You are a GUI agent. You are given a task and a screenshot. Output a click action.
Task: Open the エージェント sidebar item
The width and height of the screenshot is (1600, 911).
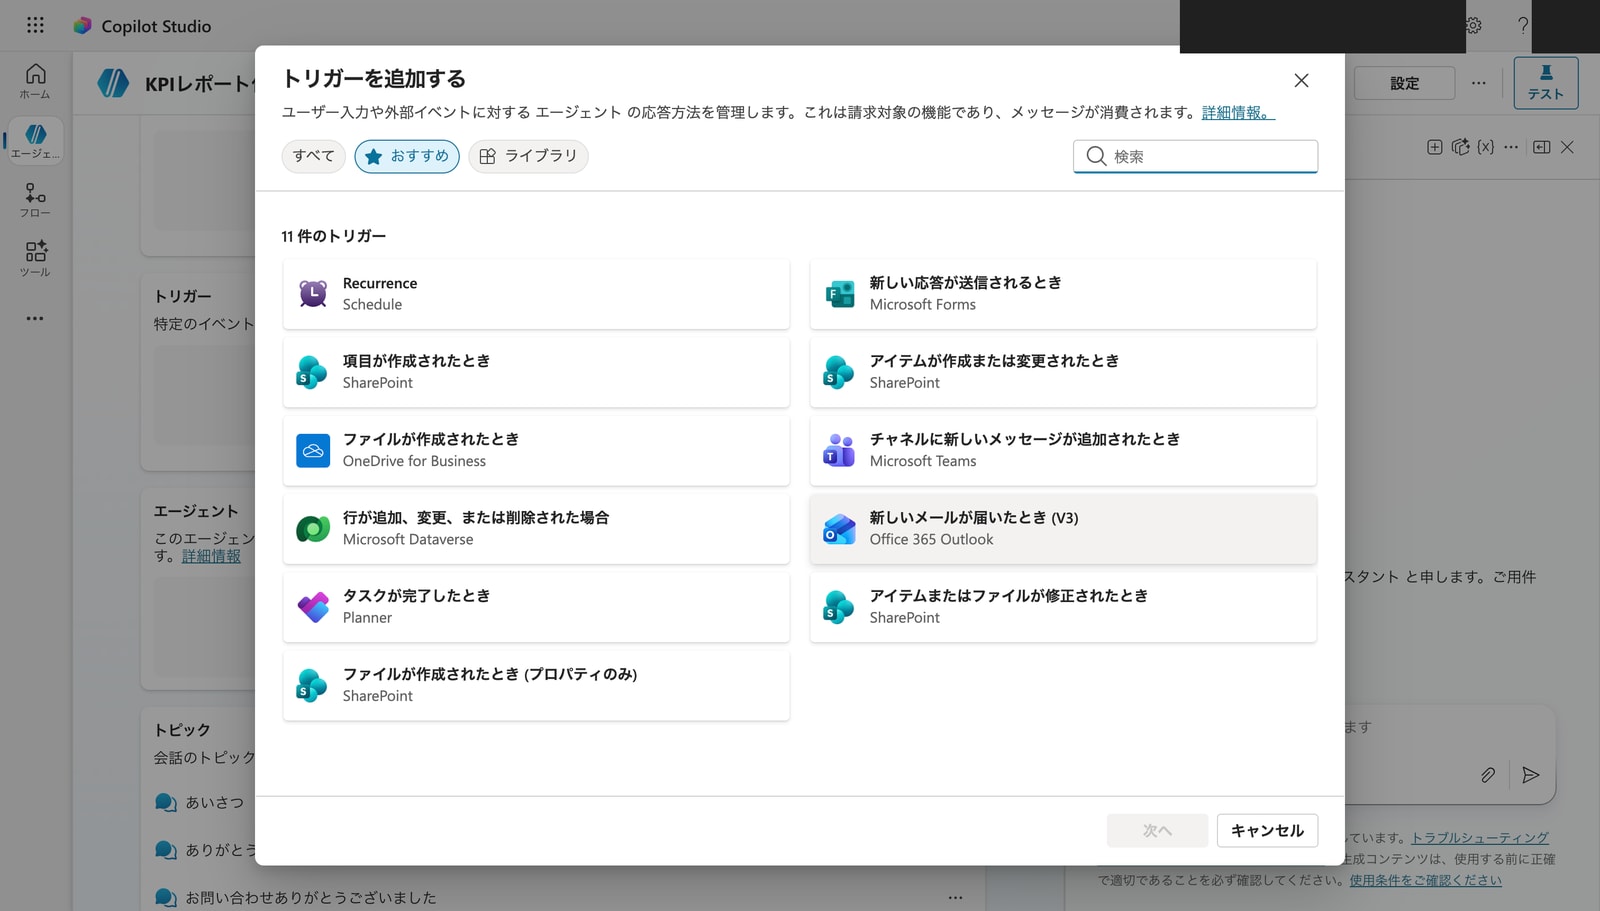coord(35,141)
